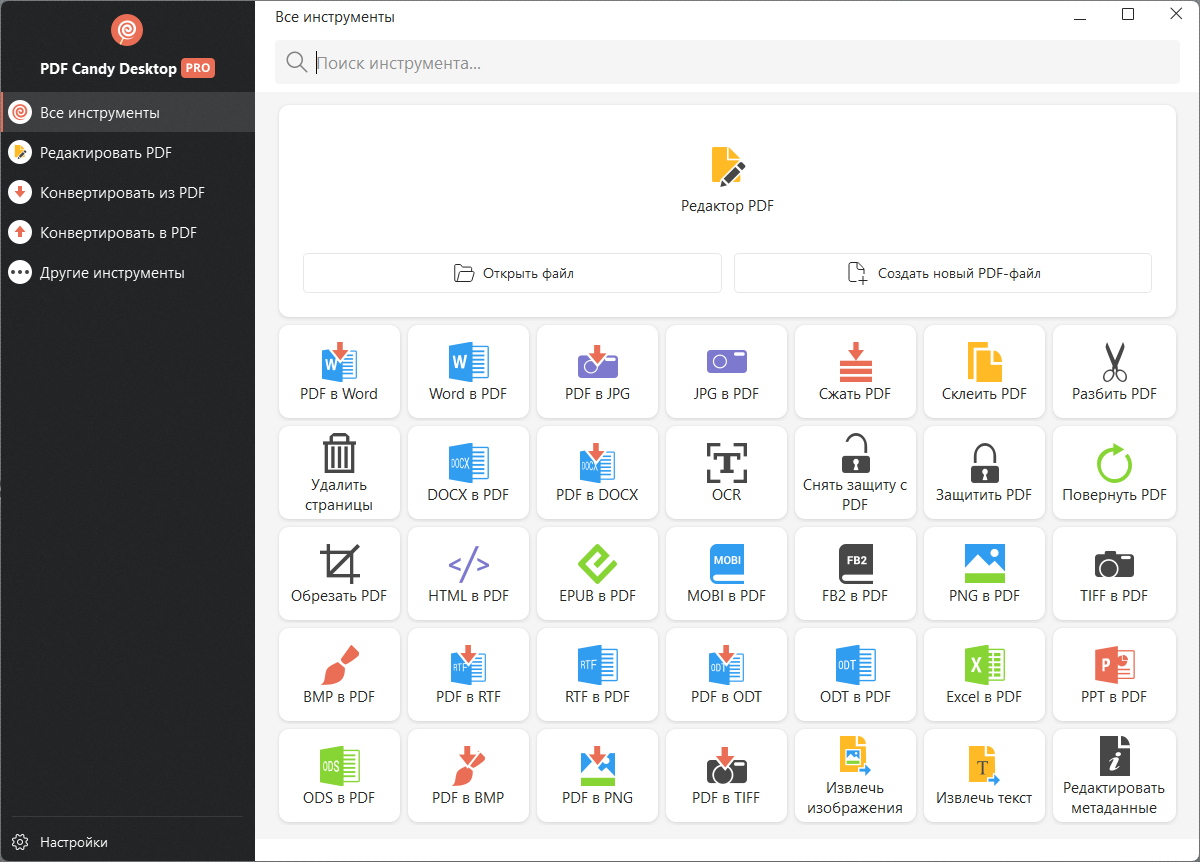1200x862 pixels.
Task: Open the Извлечь изображения tool
Action: point(855,775)
